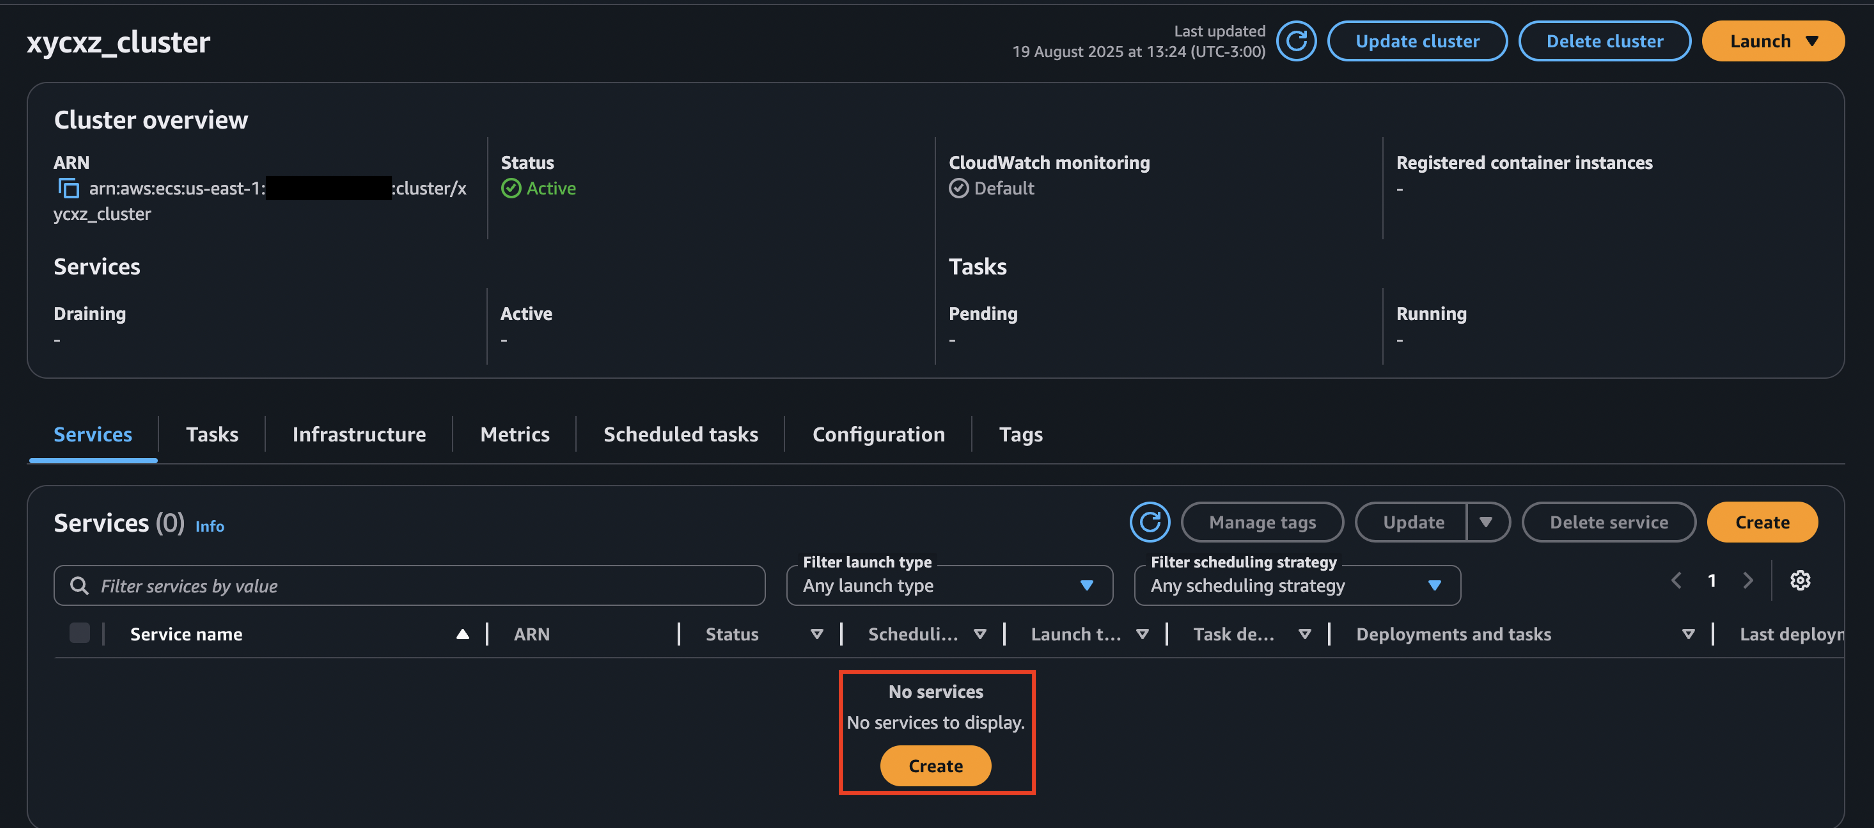The height and width of the screenshot is (828, 1874).
Task: Sort by Service name ascending arrow
Action: coord(462,634)
